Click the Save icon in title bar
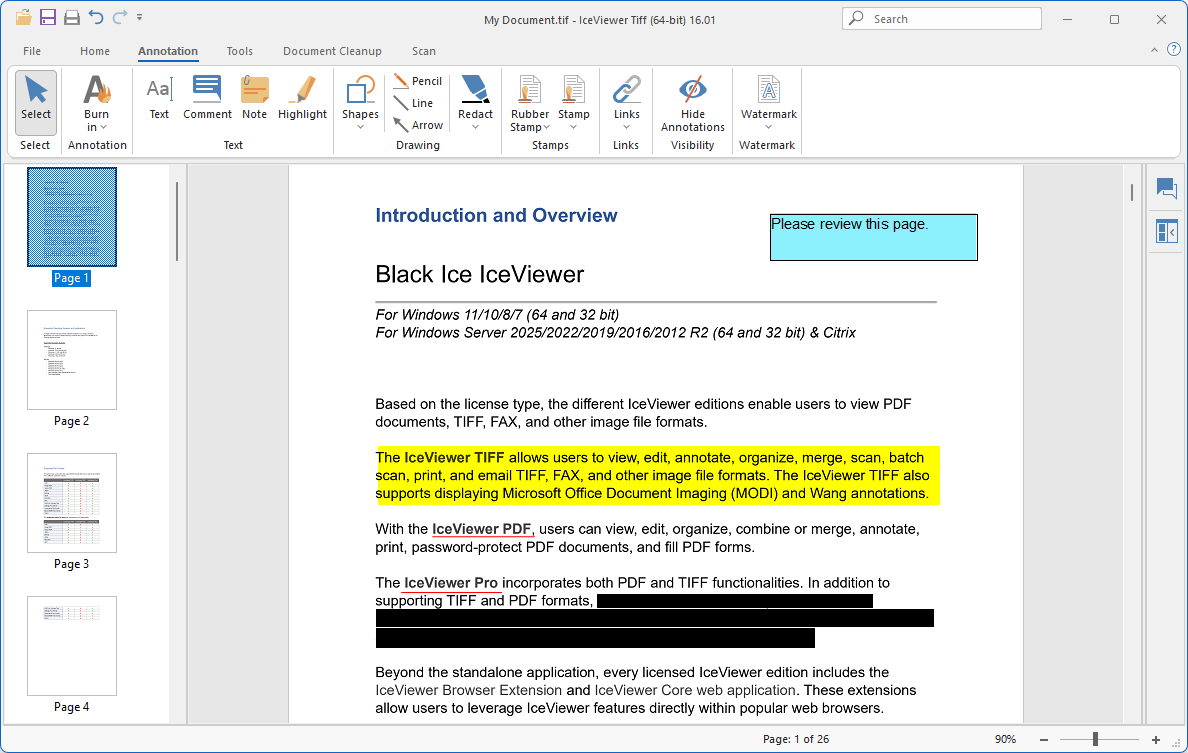 48,18
